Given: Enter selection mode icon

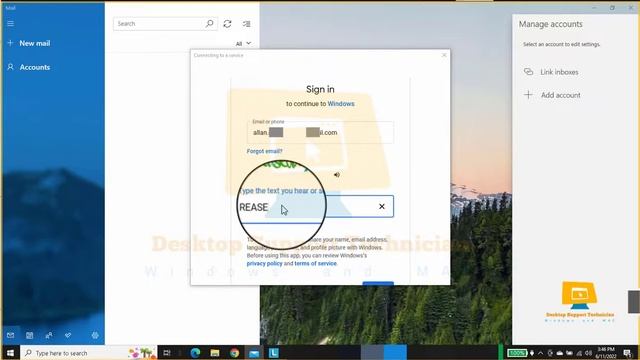Looking at the screenshot, I should click(x=247, y=24).
